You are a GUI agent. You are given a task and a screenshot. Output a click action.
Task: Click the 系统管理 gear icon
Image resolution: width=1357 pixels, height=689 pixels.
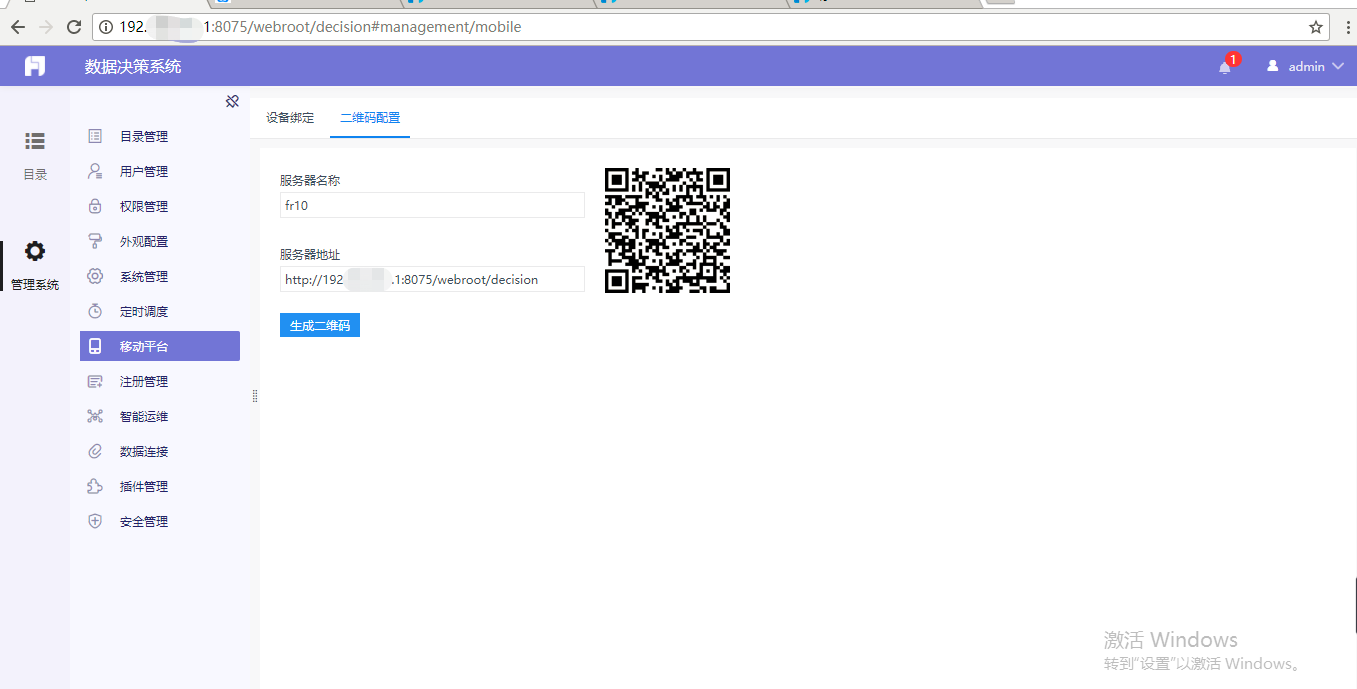[95, 276]
